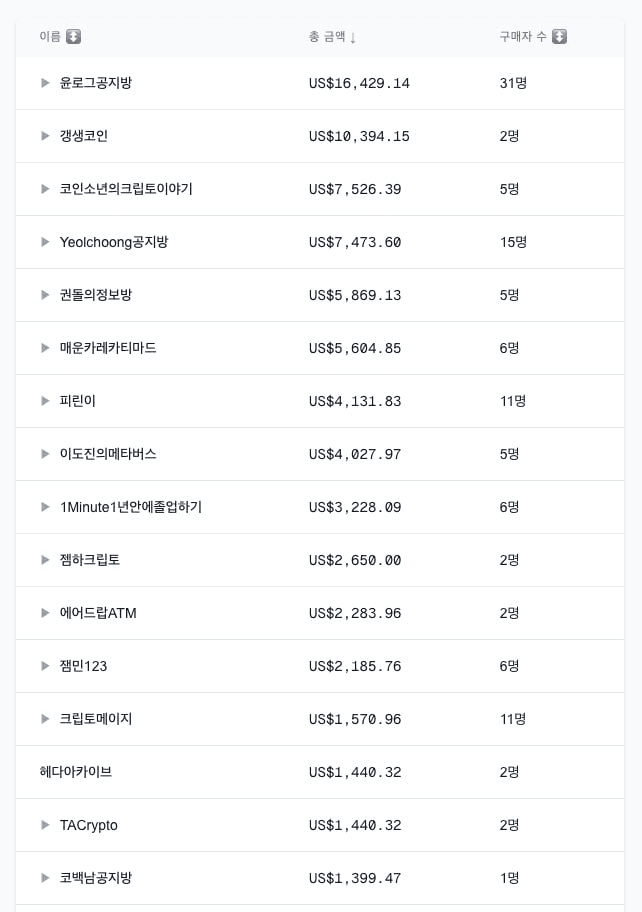Expand the Yeolchoong공지방 row
This screenshot has width=642, height=912.
click(45, 242)
